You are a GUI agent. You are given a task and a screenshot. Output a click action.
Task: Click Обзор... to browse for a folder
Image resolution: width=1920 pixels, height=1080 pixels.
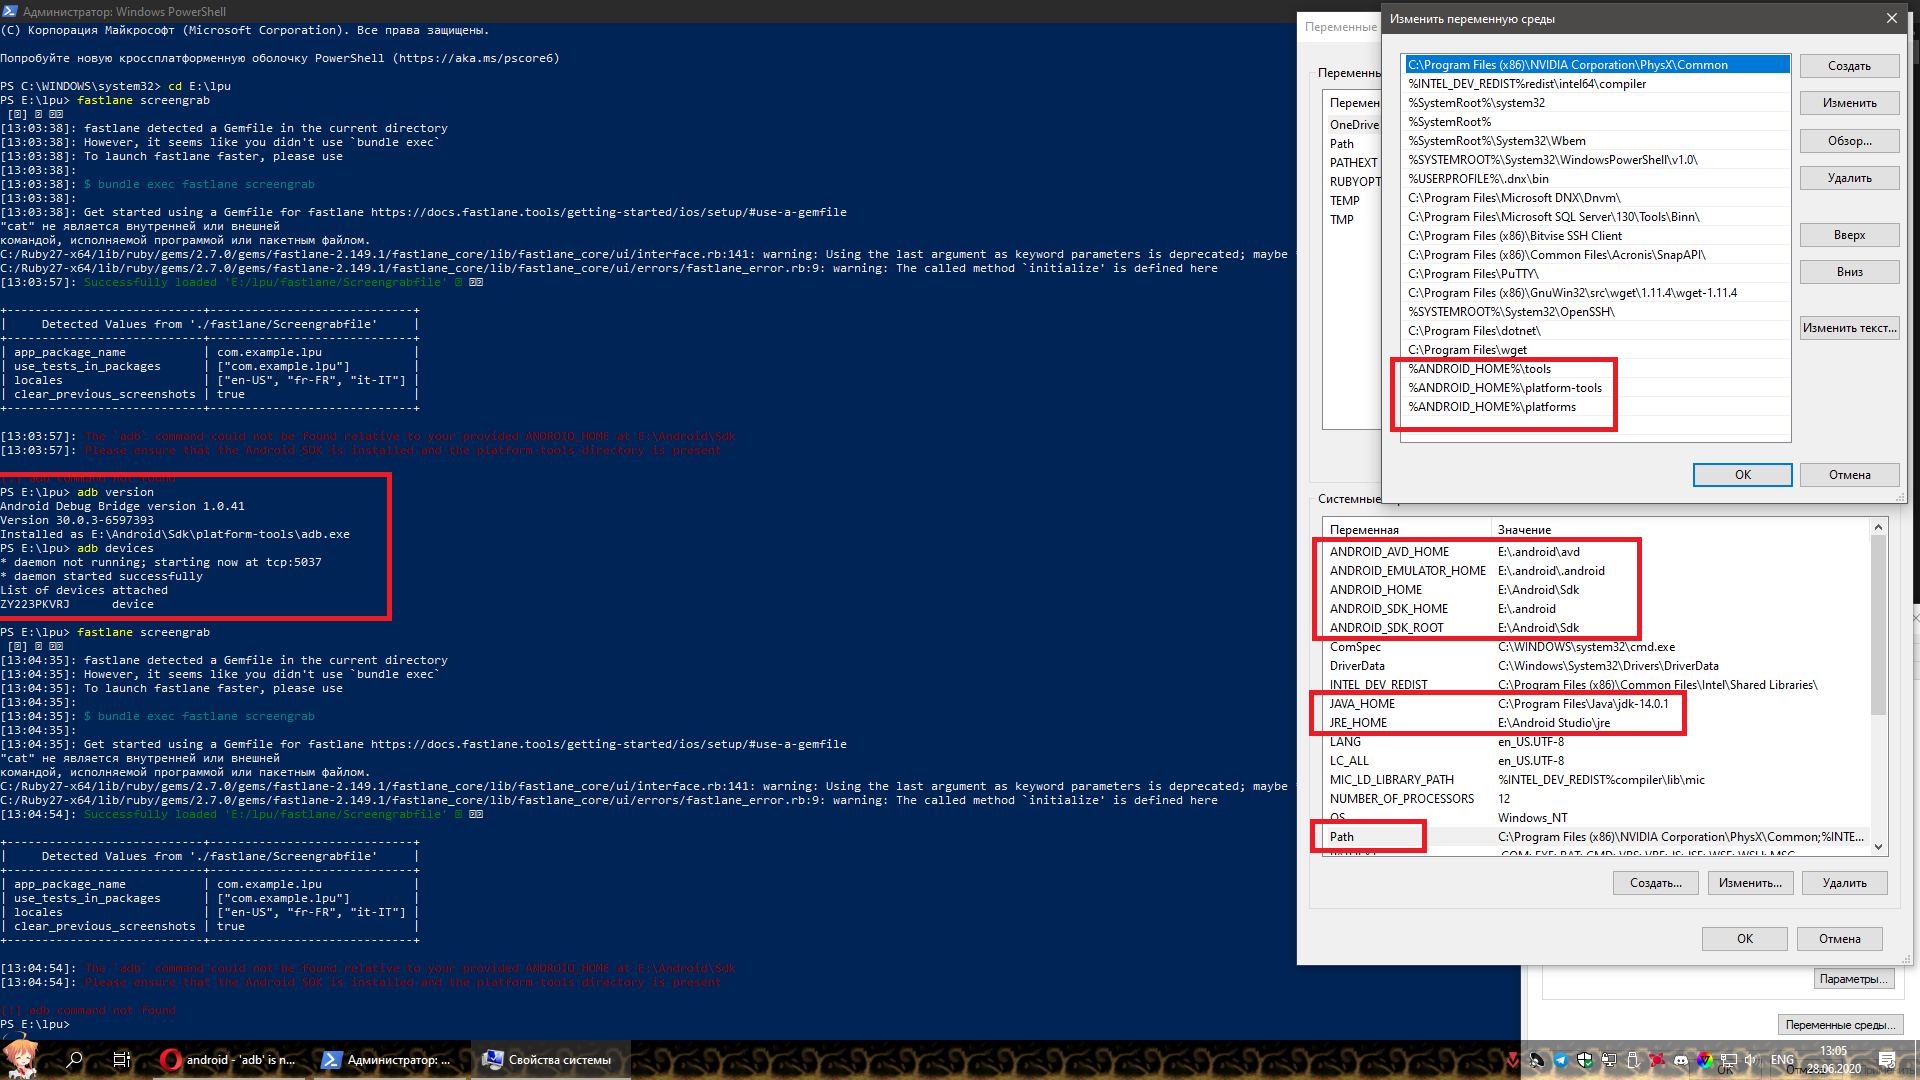click(1848, 140)
